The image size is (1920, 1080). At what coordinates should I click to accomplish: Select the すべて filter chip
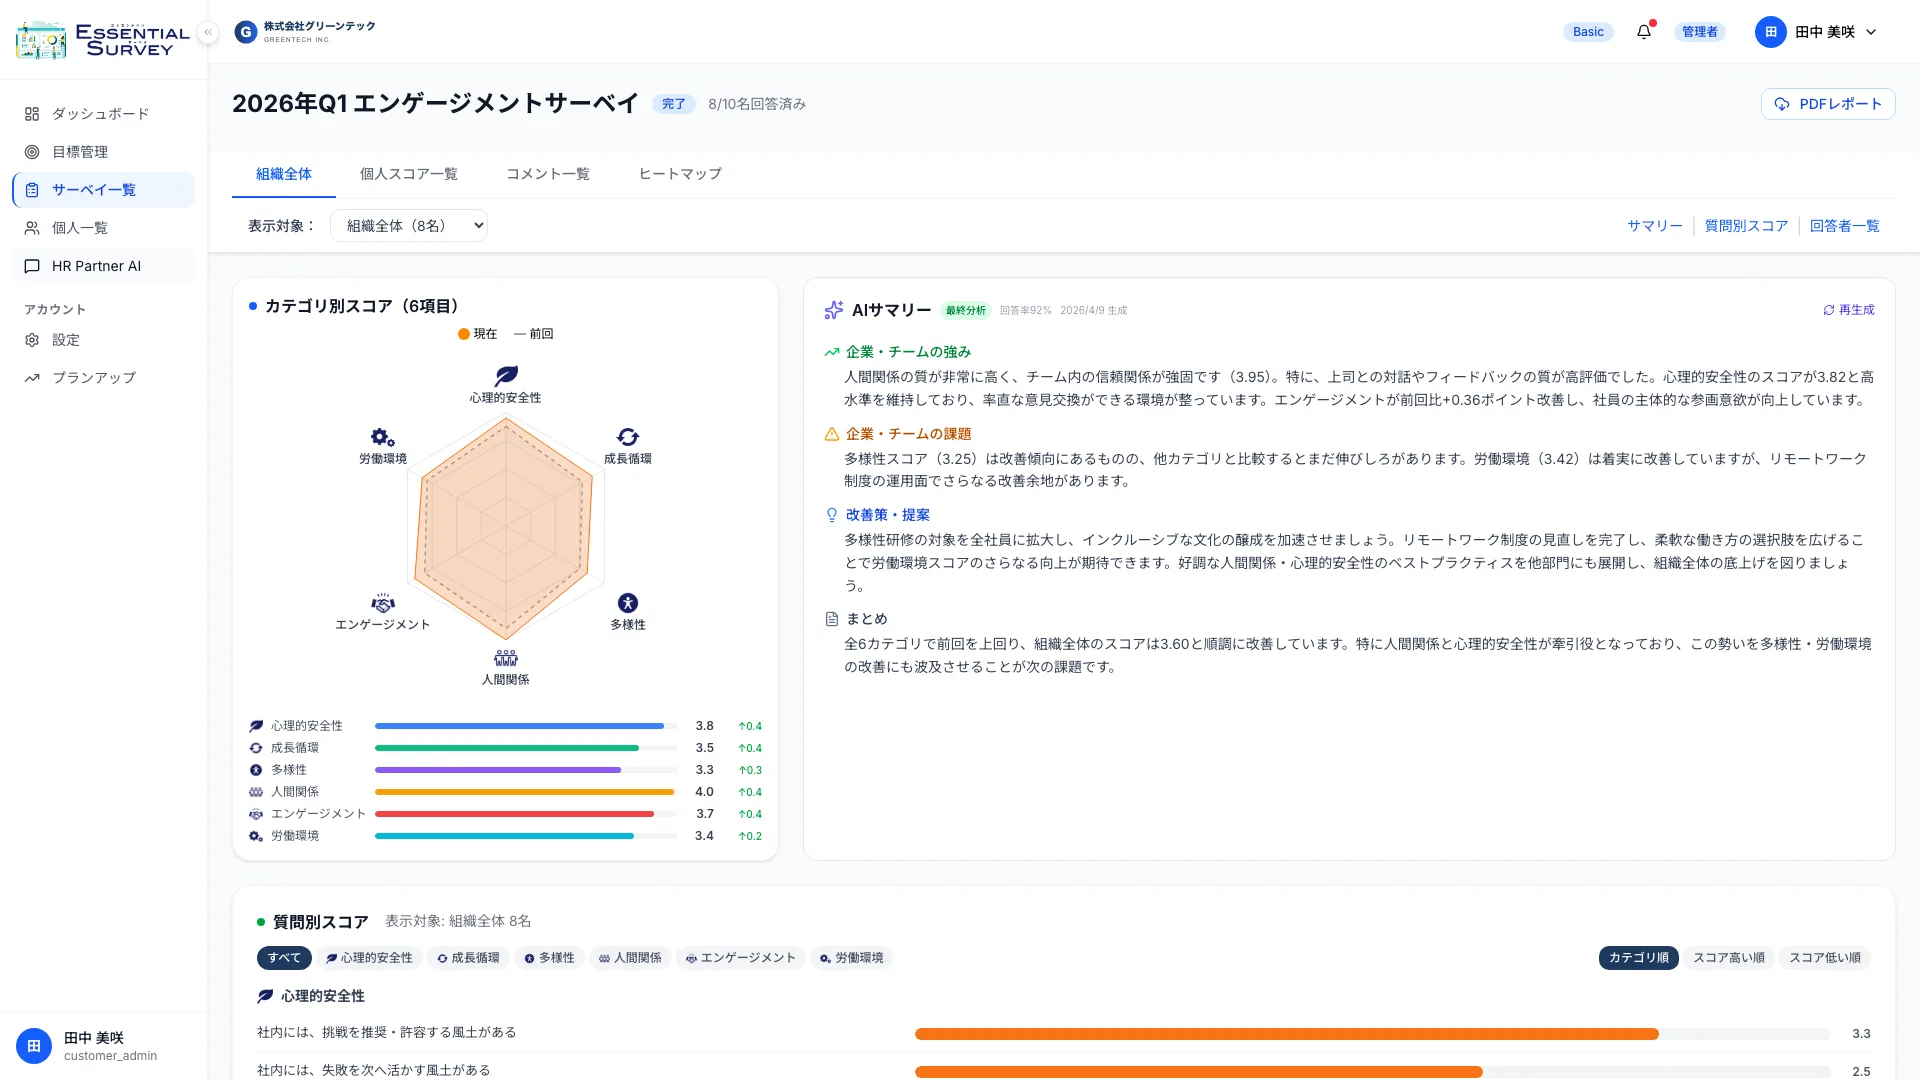click(284, 958)
